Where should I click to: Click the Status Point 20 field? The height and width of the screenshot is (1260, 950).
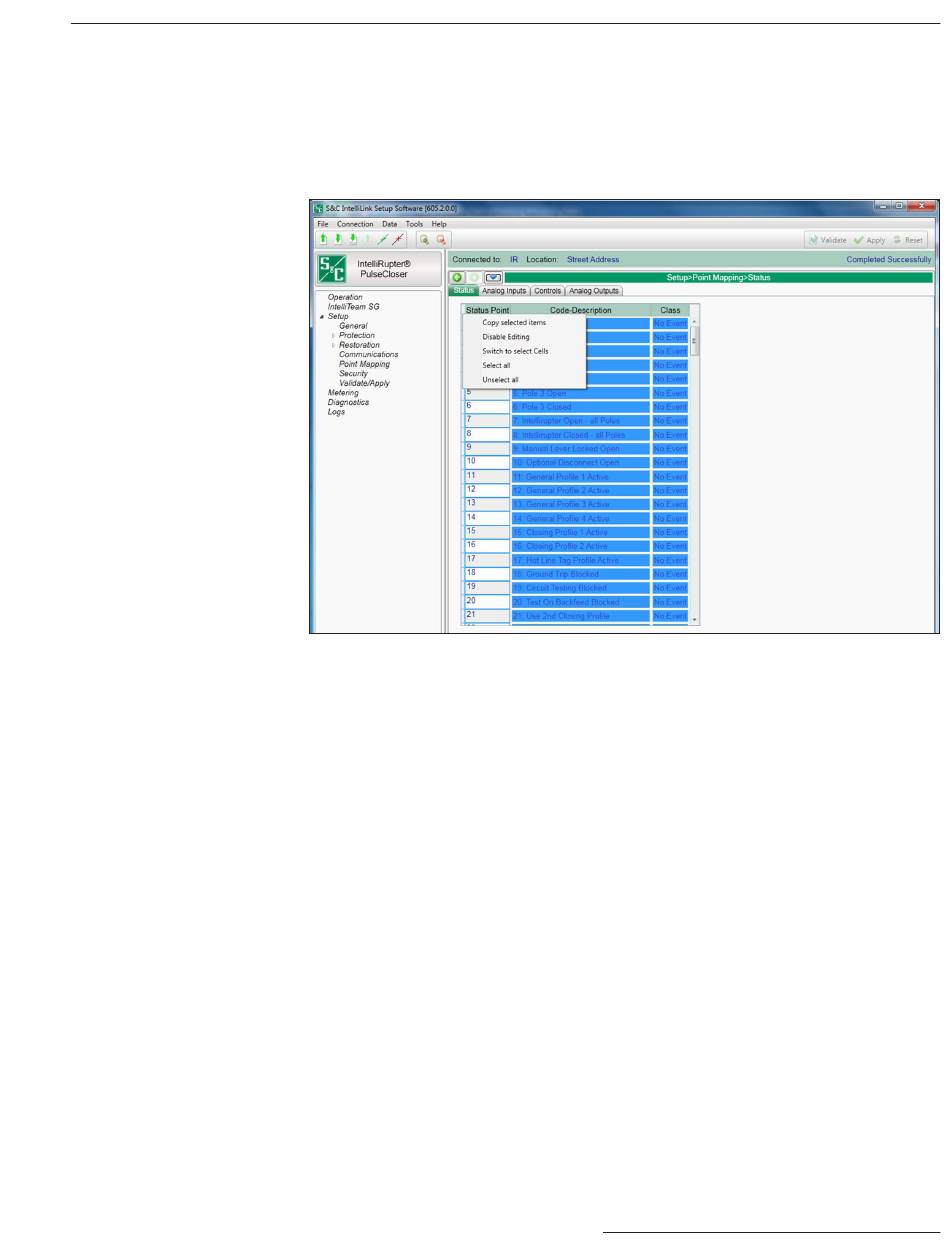[x=487, y=602]
